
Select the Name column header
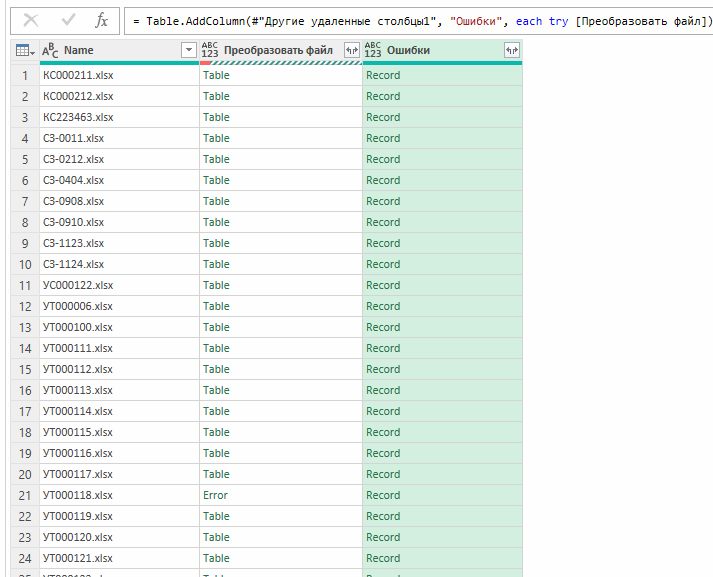pos(119,50)
